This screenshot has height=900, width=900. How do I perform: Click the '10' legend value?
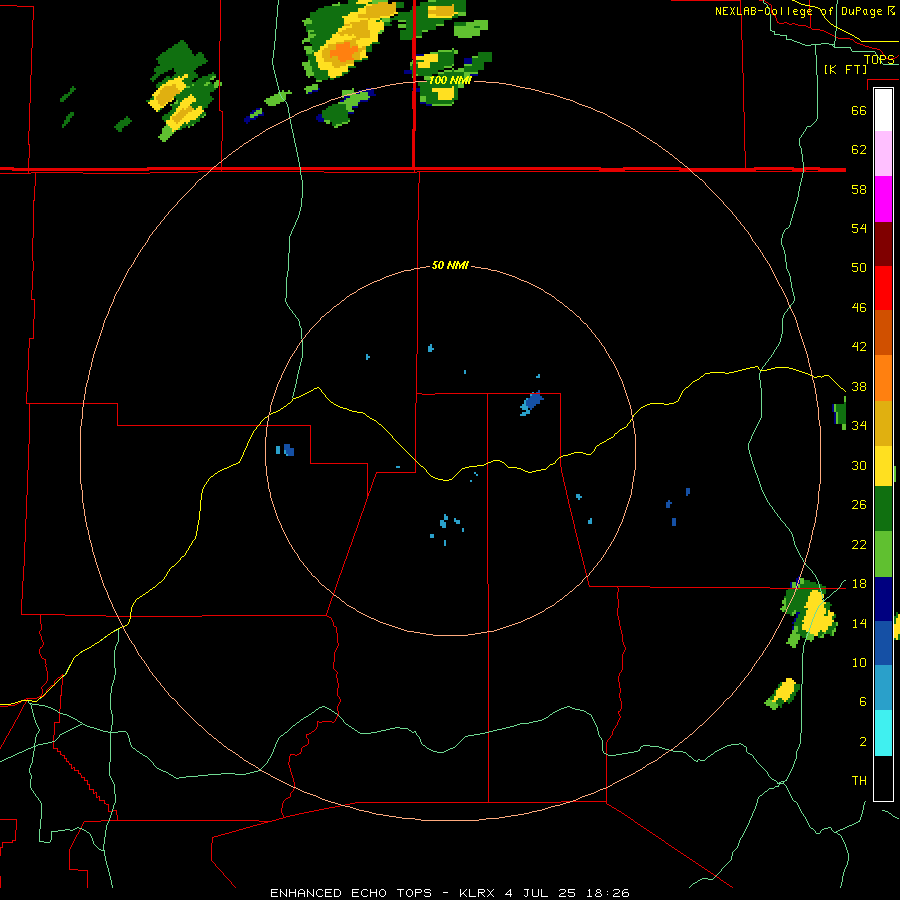(859, 663)
